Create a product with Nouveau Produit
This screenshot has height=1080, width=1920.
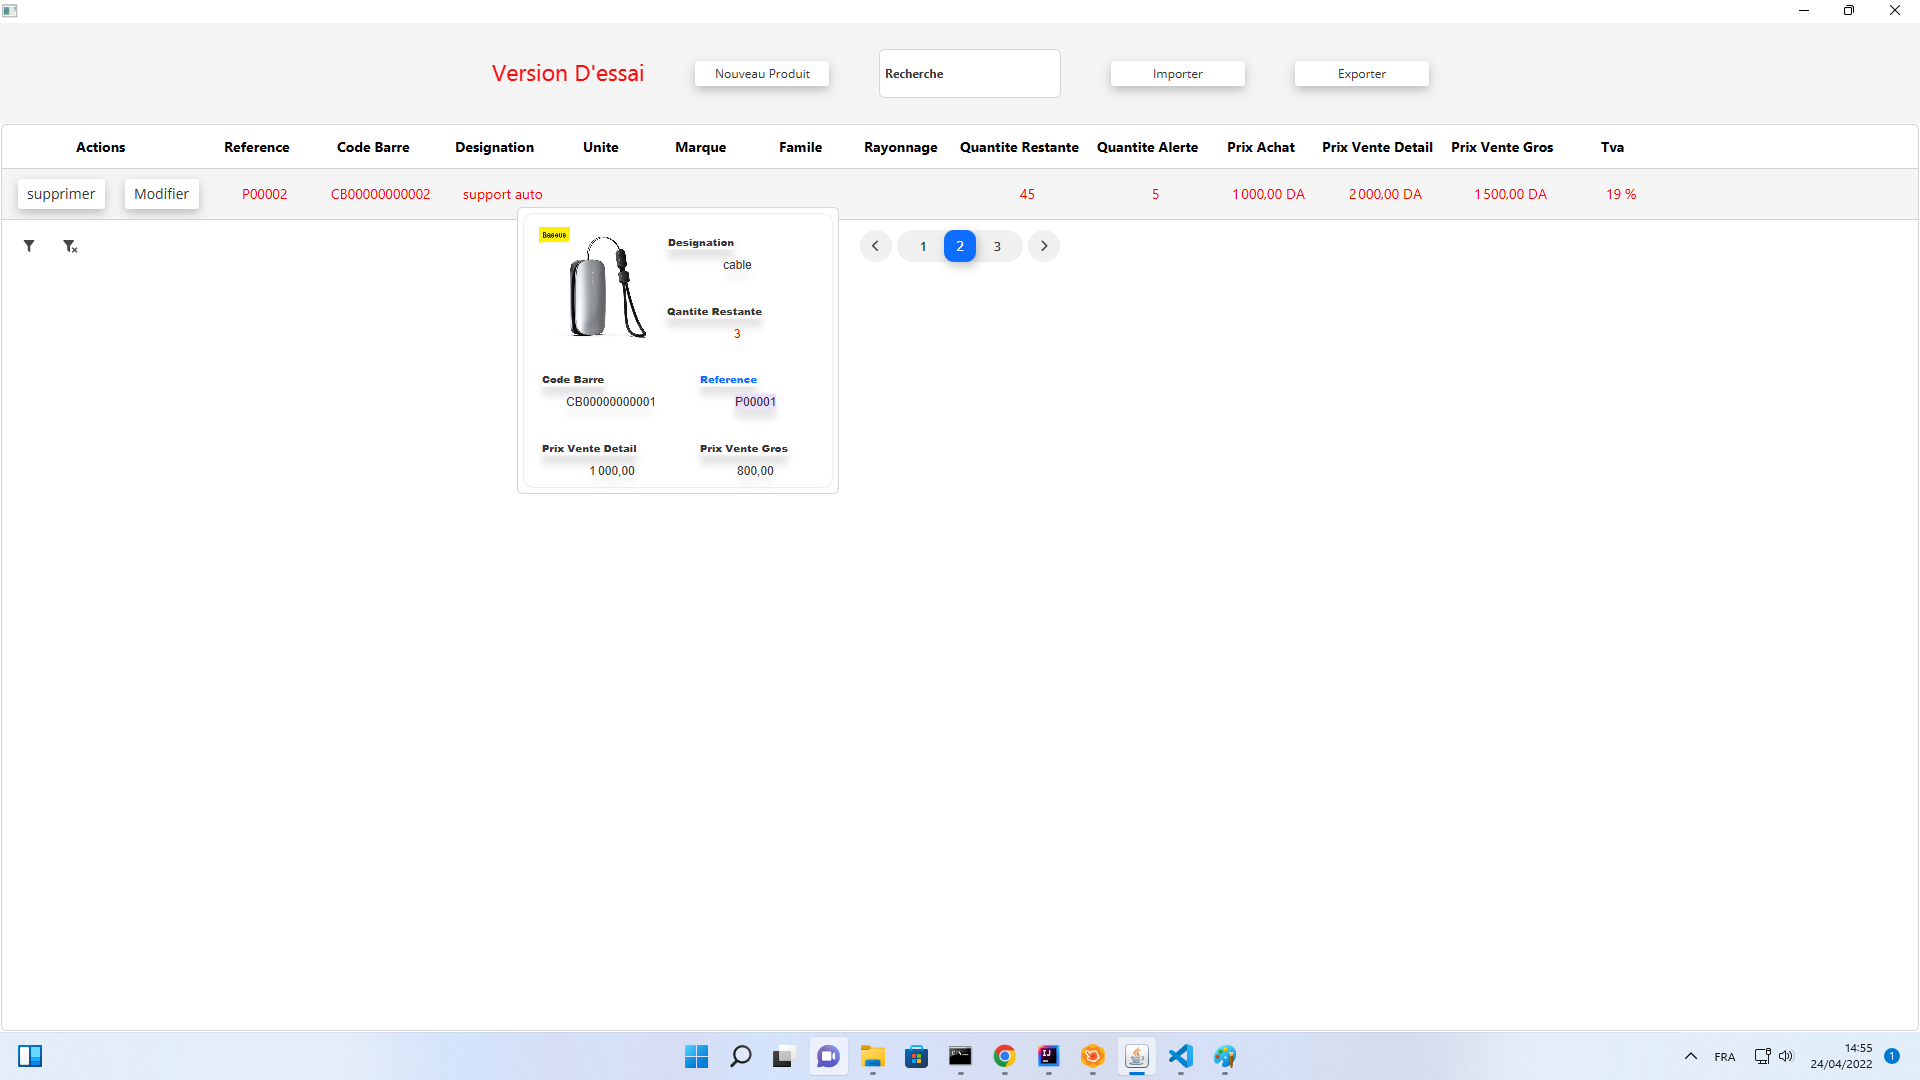[x=761, y=73]
